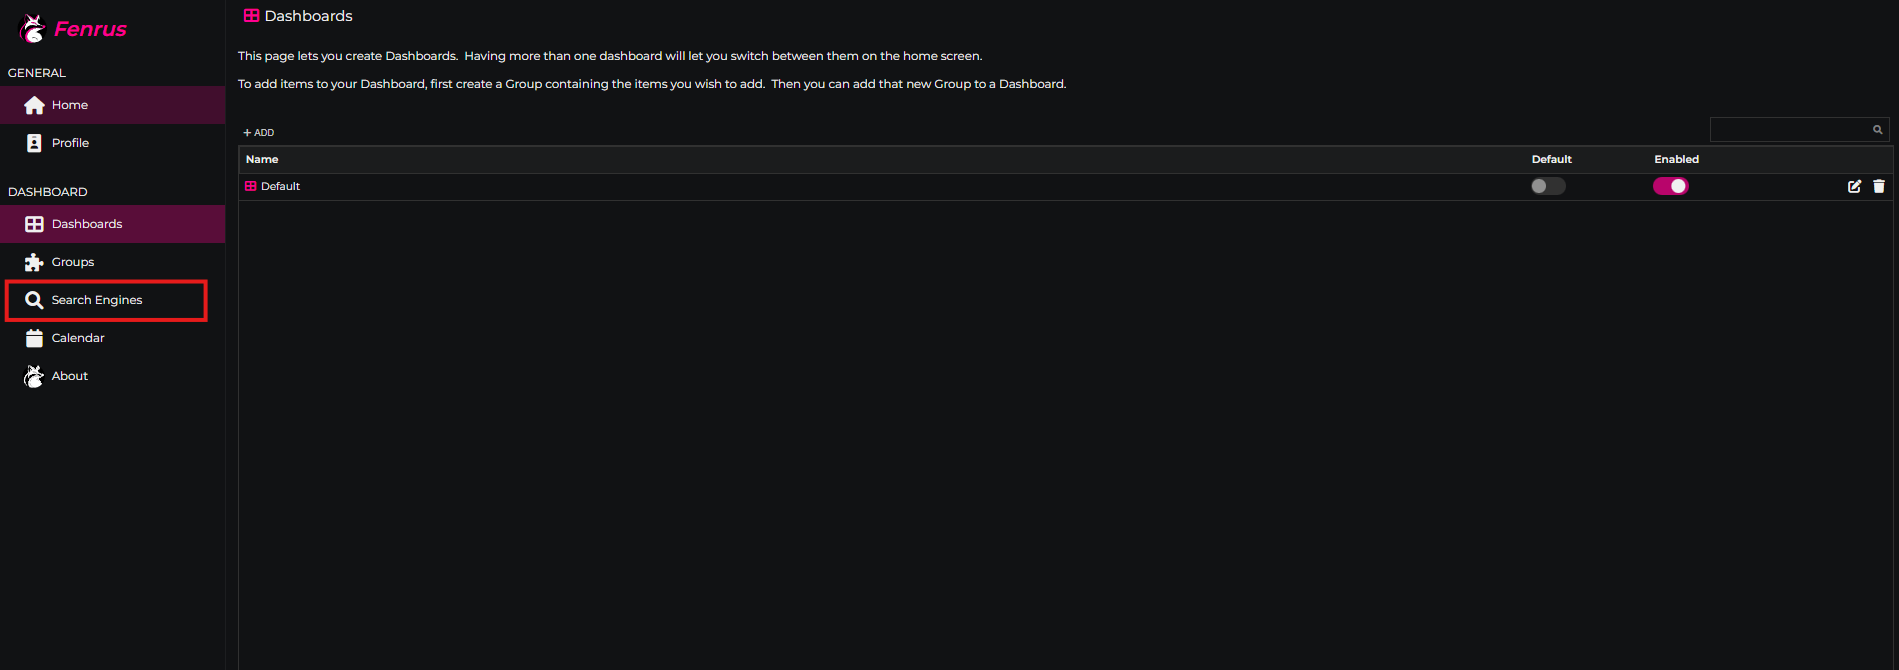Click the magnifier icon in the filter box
The width and height of the screenshot is (1899, 670).
click(1878, 130)
